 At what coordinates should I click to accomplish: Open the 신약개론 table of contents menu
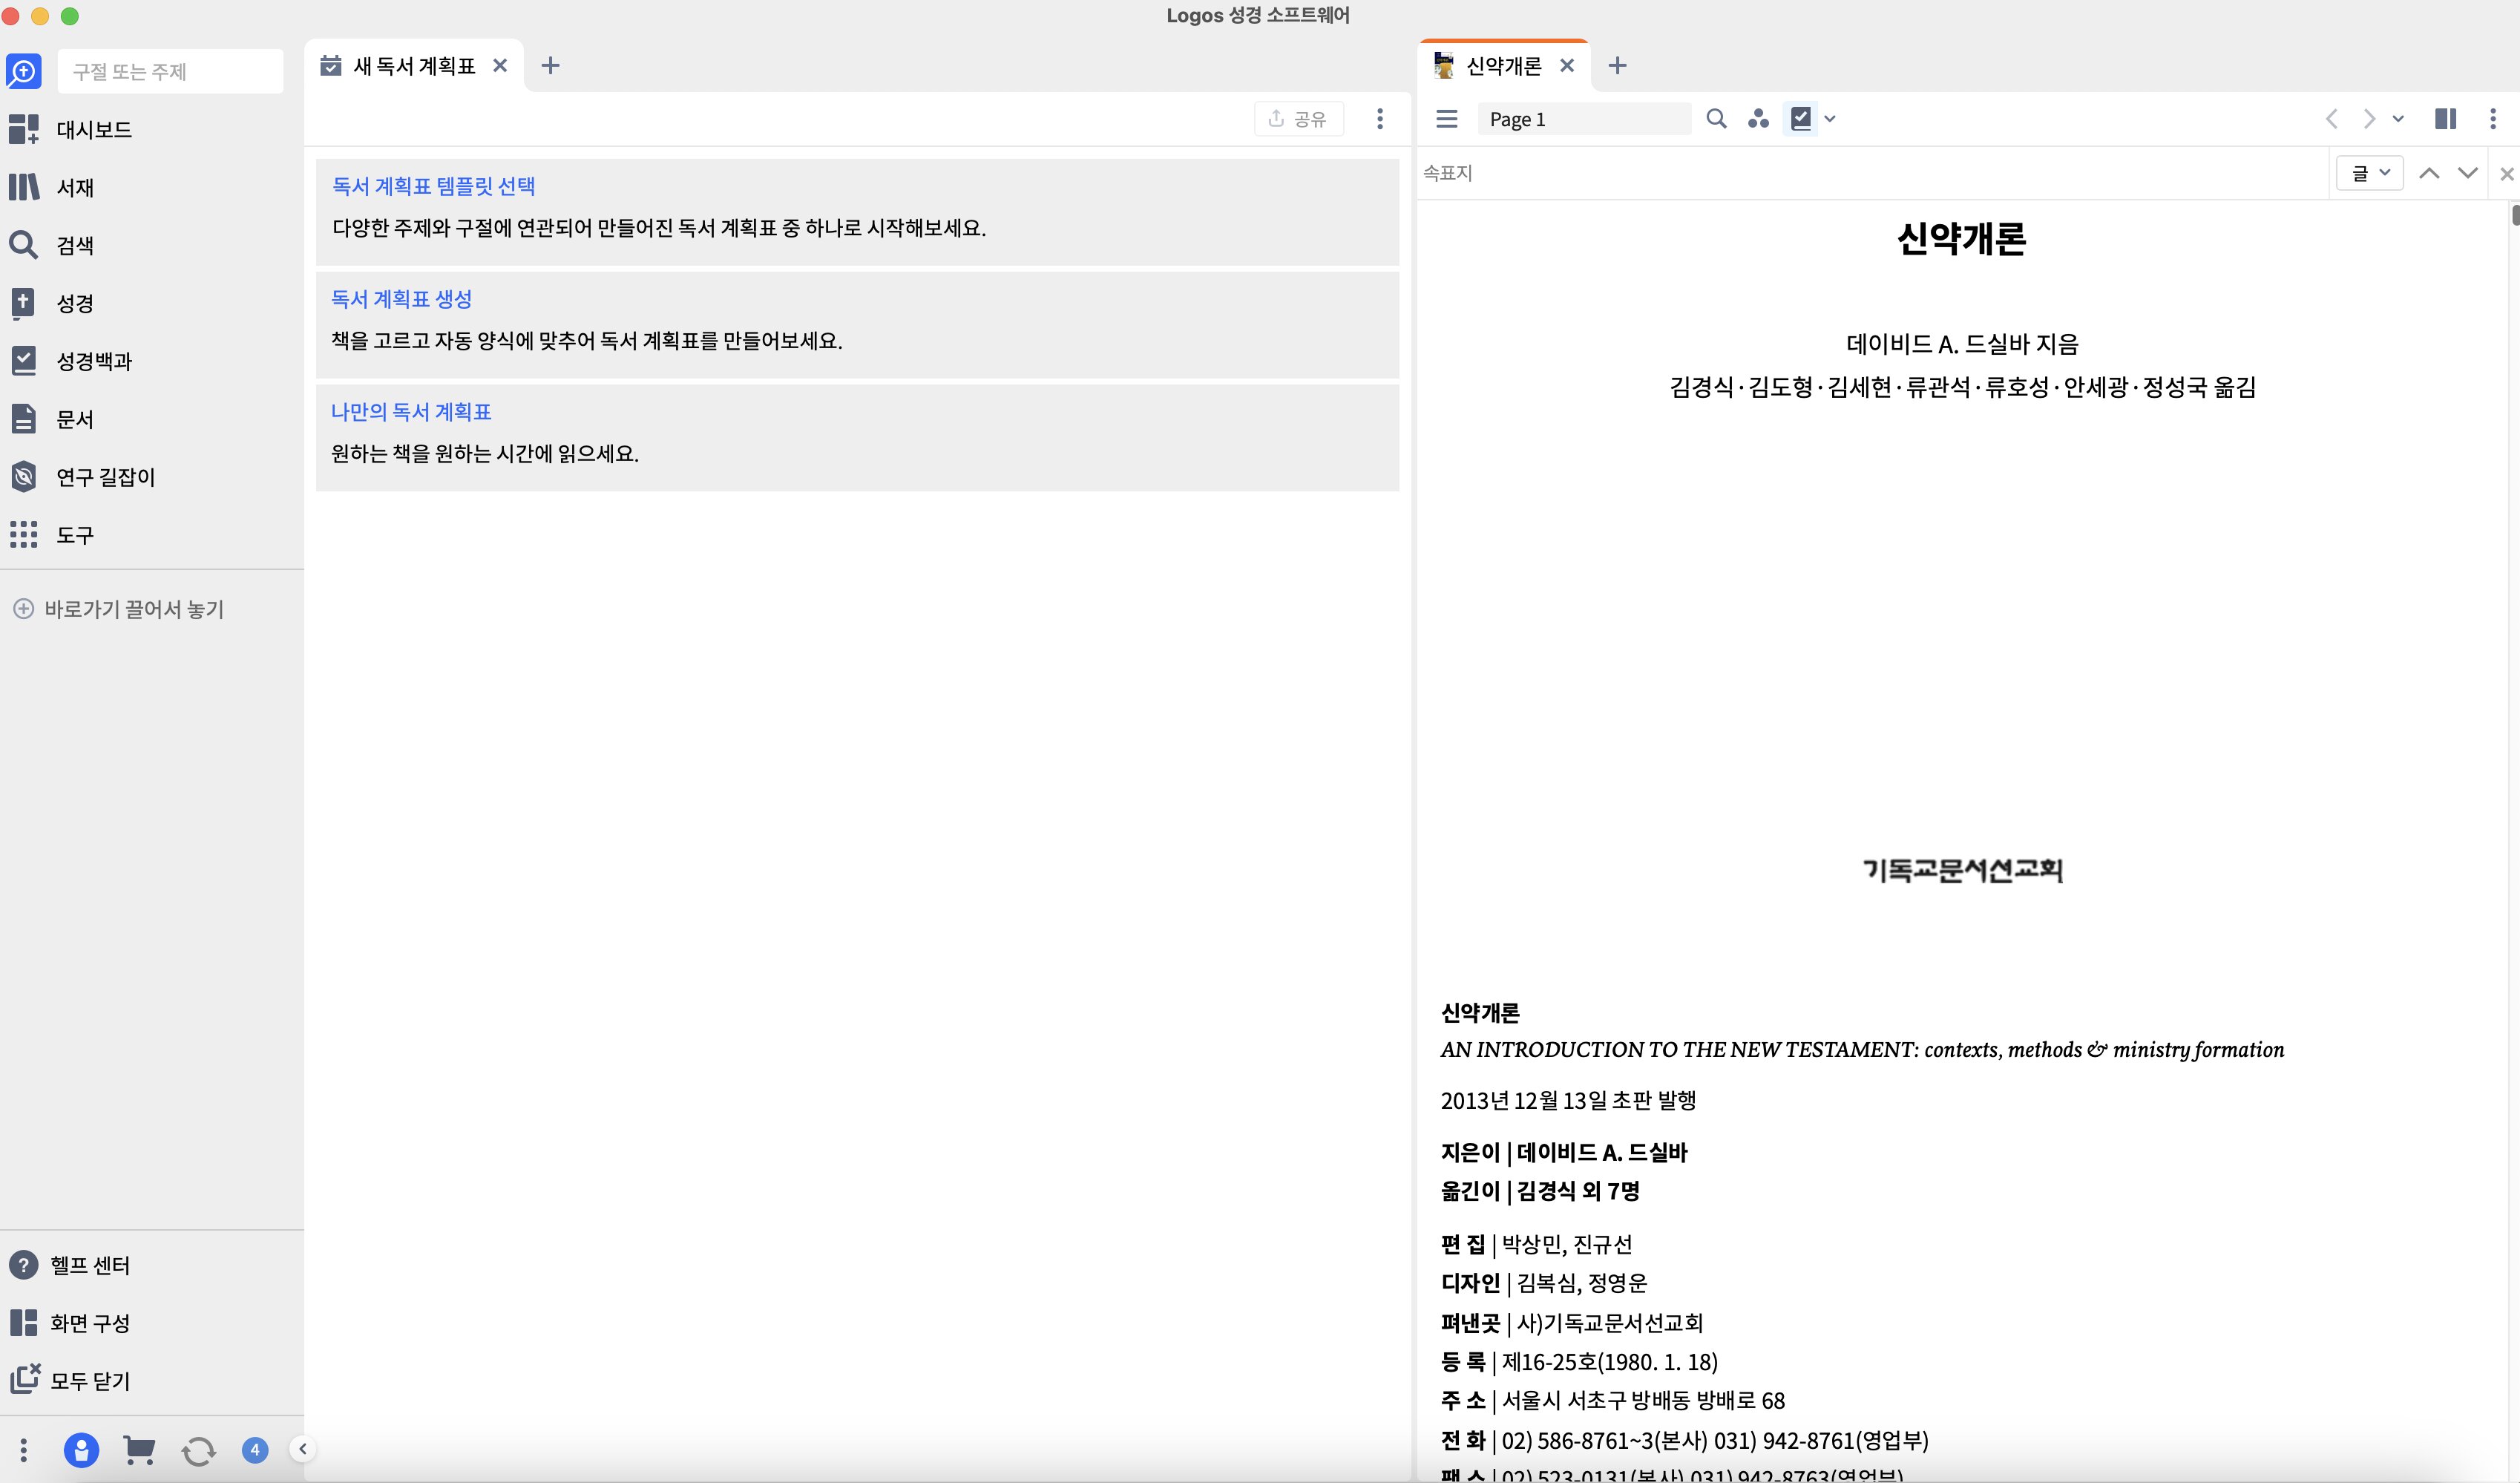click(1447, 119)
